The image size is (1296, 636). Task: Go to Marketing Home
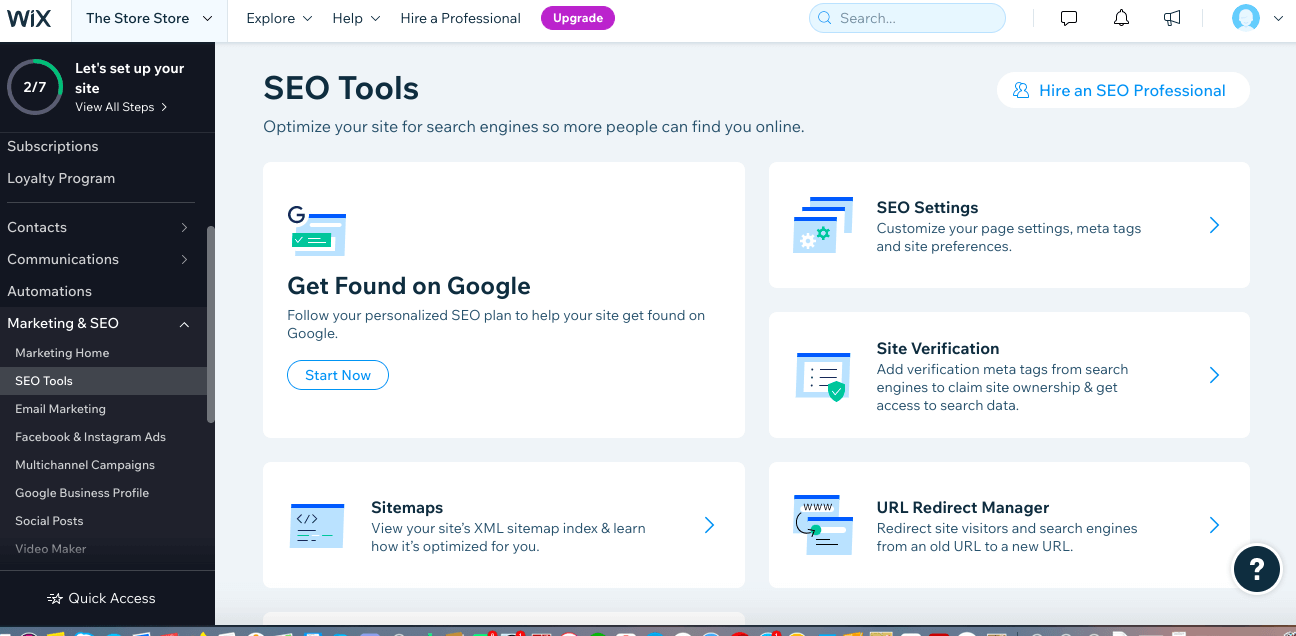click(62, 353)
